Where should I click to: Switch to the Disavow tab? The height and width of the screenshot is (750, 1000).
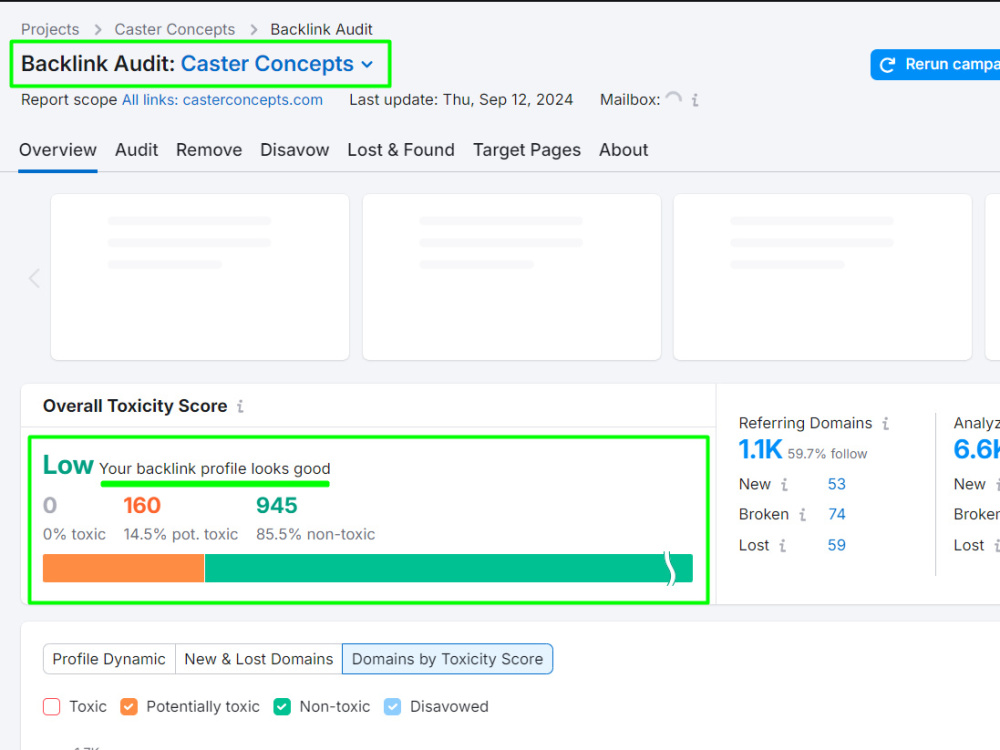[295, 150]
